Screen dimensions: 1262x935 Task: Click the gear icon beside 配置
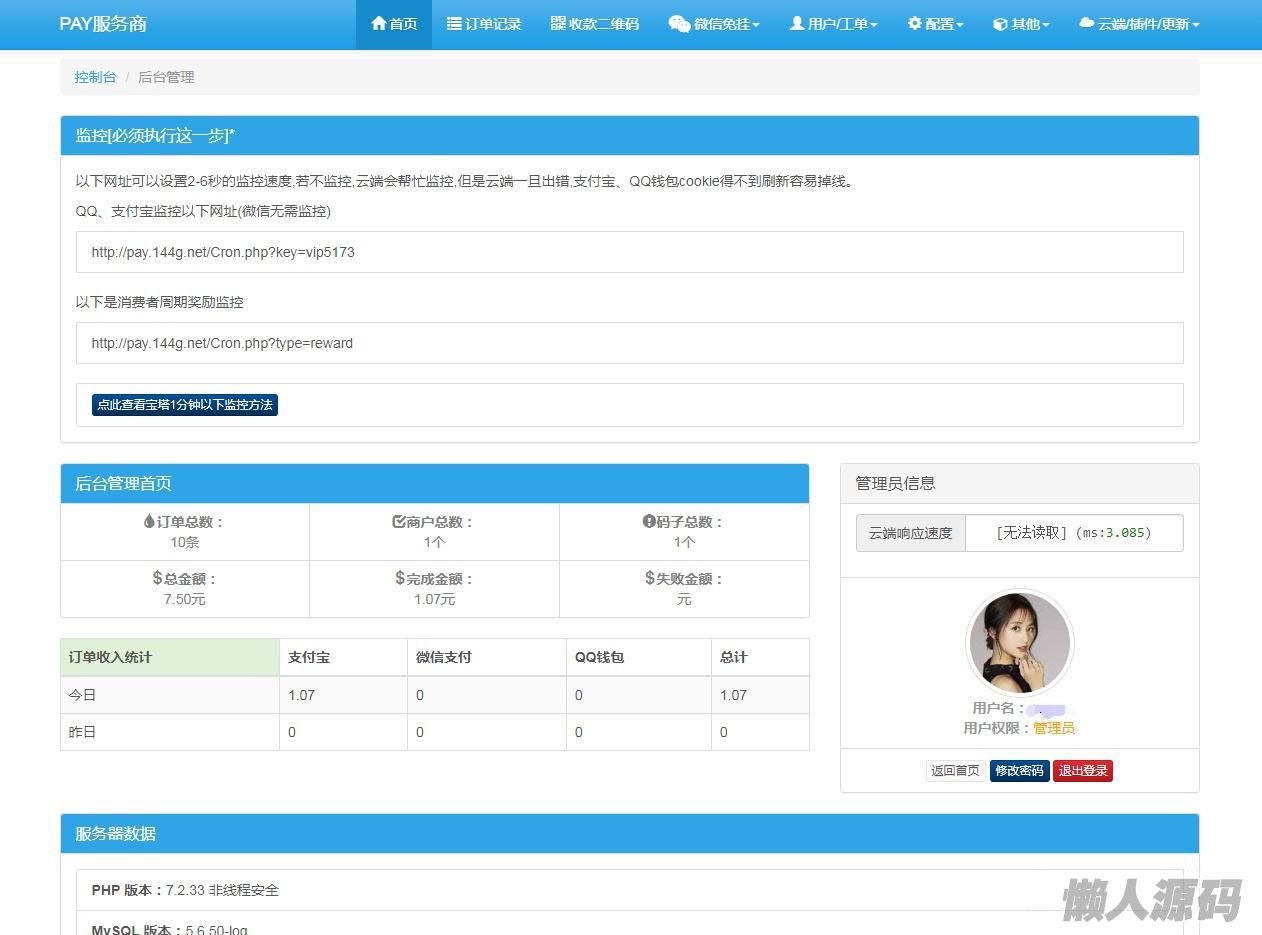point(914,24)
